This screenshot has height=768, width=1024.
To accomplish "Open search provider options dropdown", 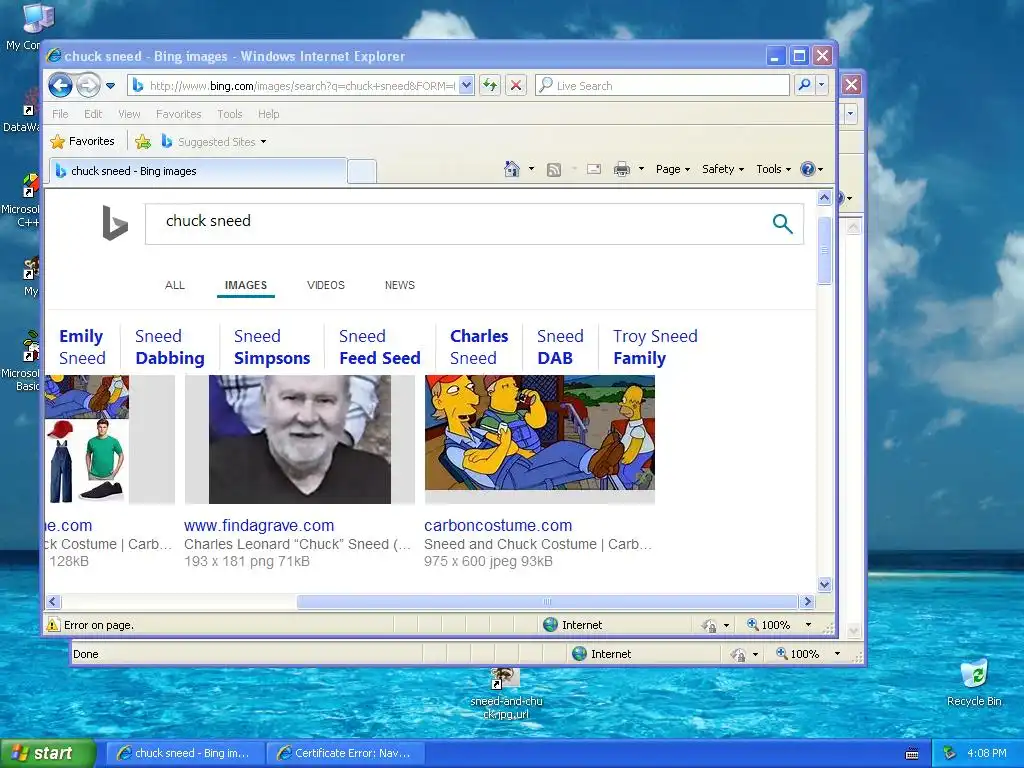I will [x=822, y=85].
